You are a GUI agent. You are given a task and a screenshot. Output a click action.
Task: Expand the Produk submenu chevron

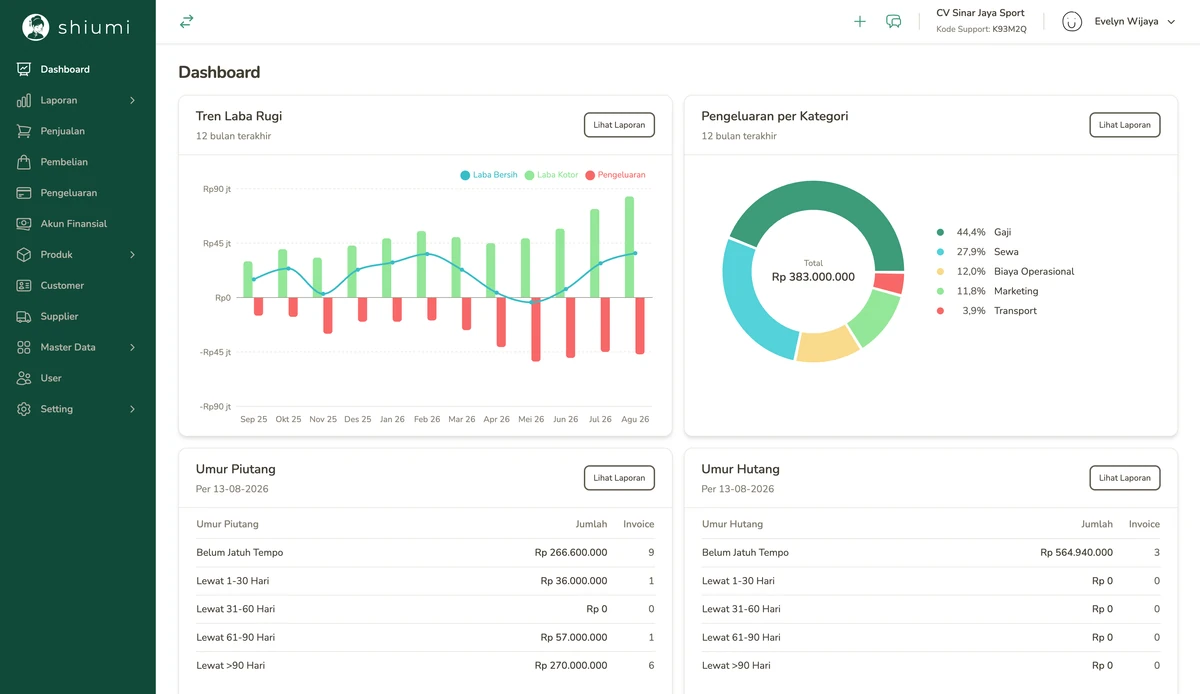(x=132, y=255)
